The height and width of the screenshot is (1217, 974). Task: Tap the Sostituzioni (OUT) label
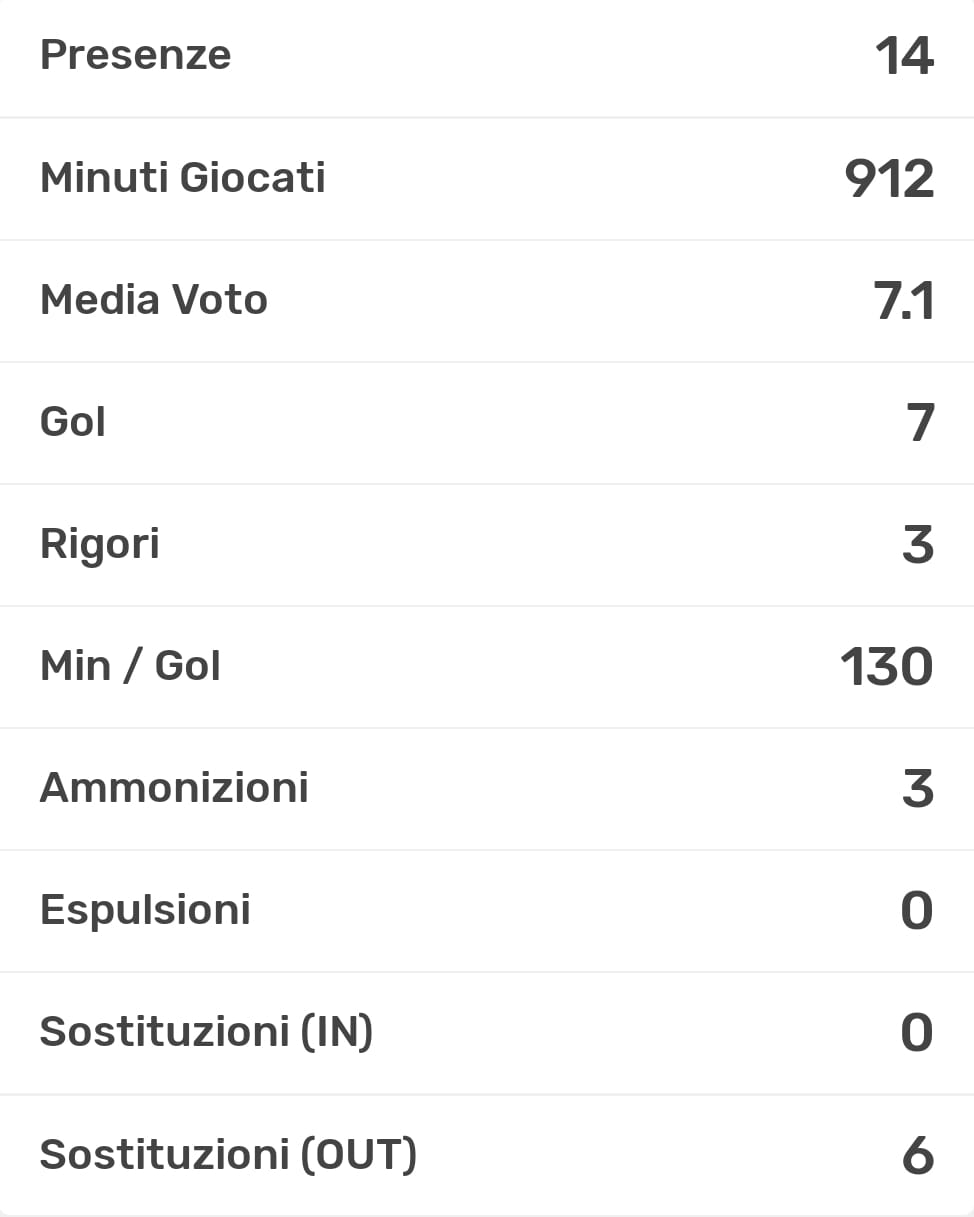point(228,1155)
